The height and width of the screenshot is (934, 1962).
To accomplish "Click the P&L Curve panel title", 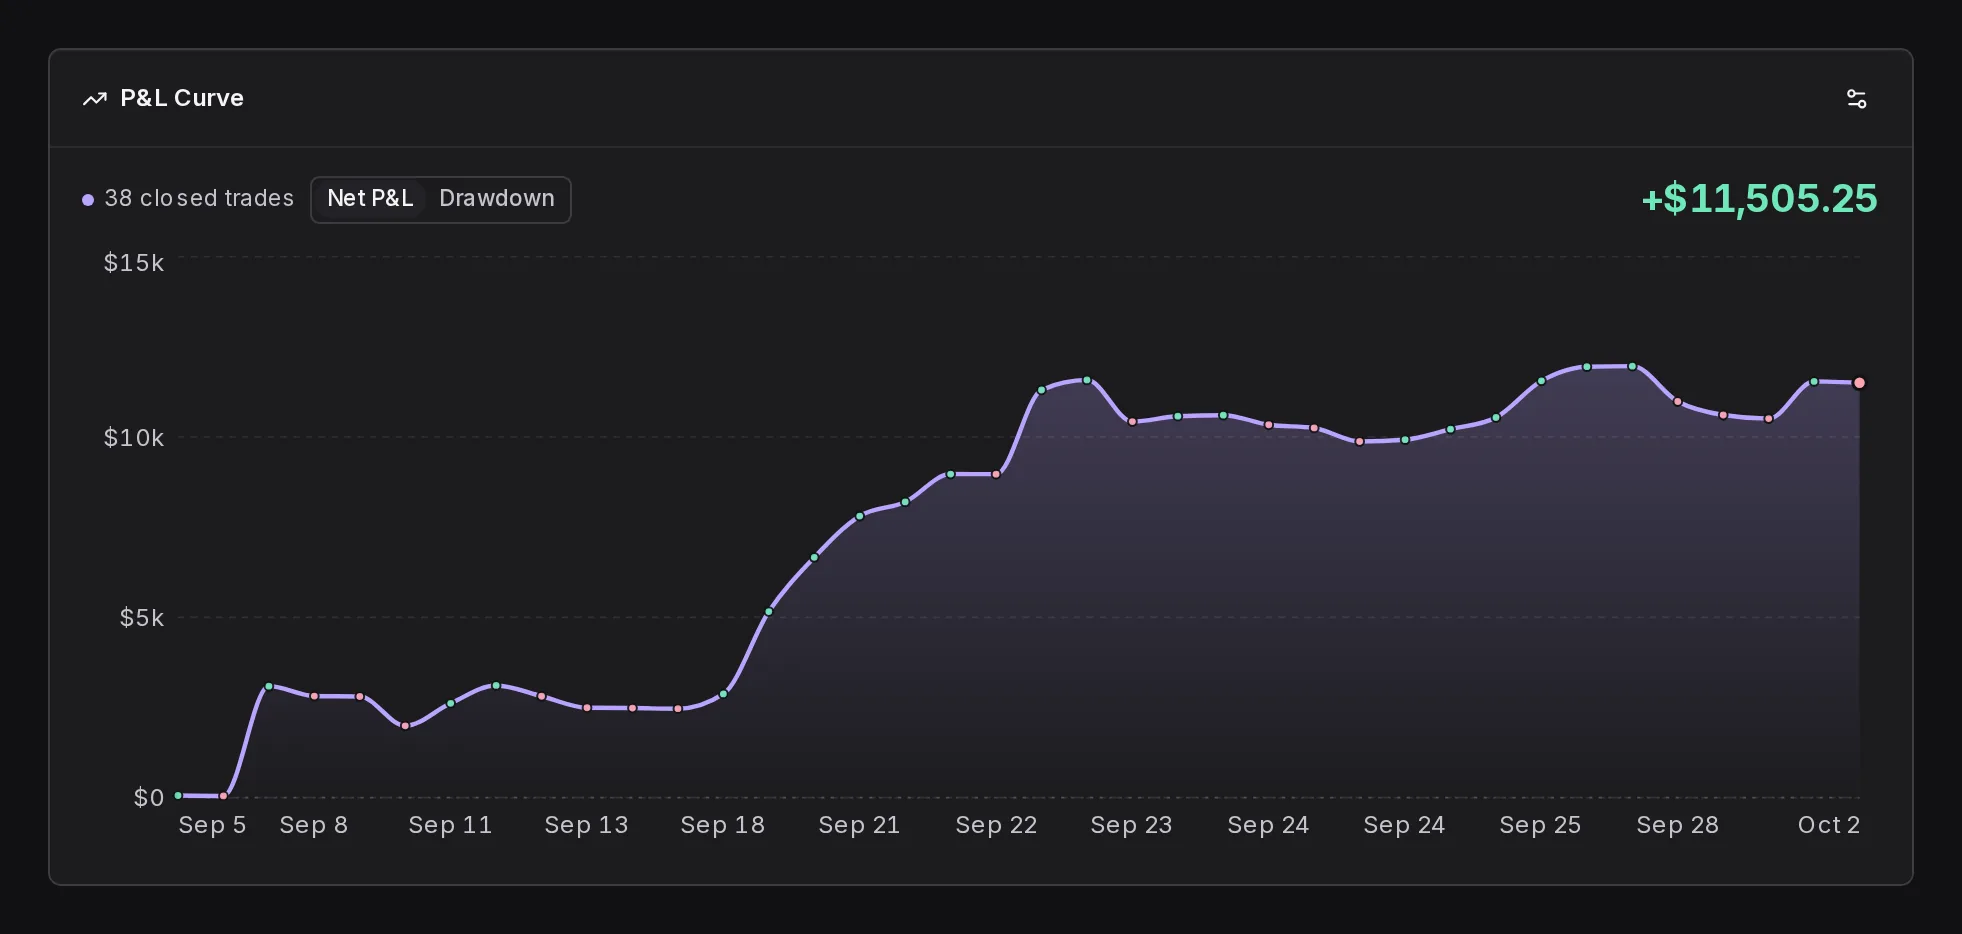I will [182, 98].
